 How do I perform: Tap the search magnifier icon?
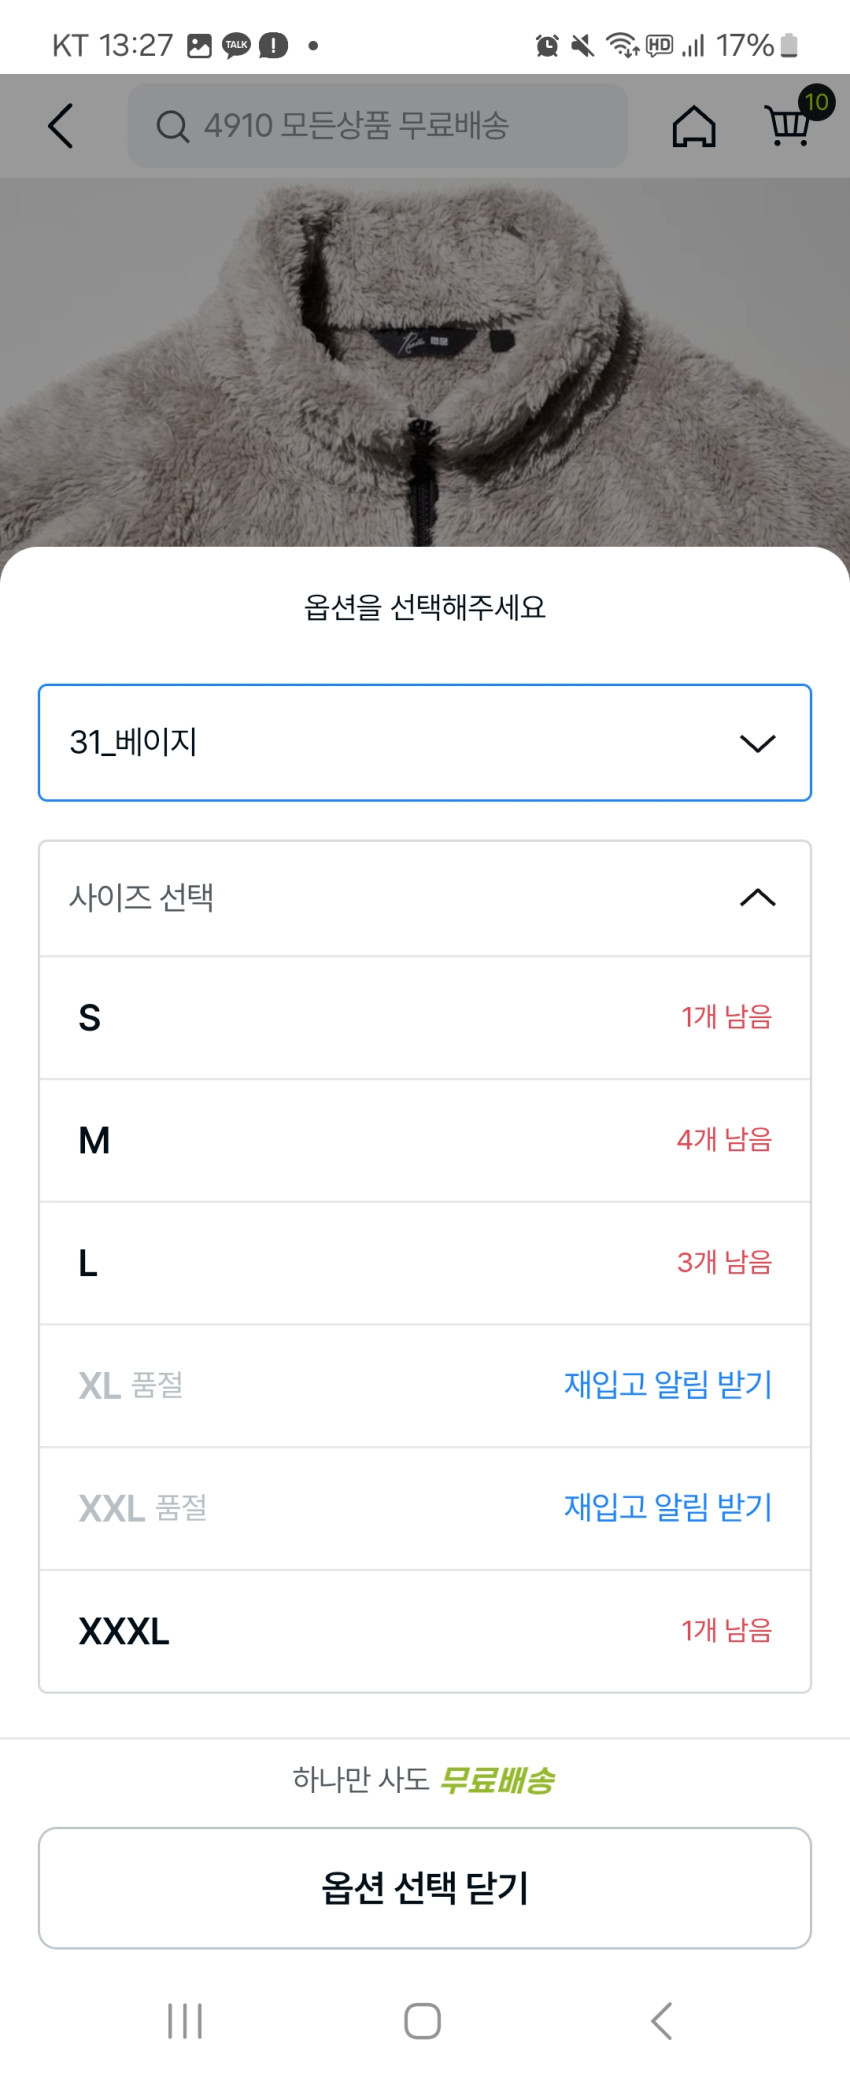(x=172, y=127)
